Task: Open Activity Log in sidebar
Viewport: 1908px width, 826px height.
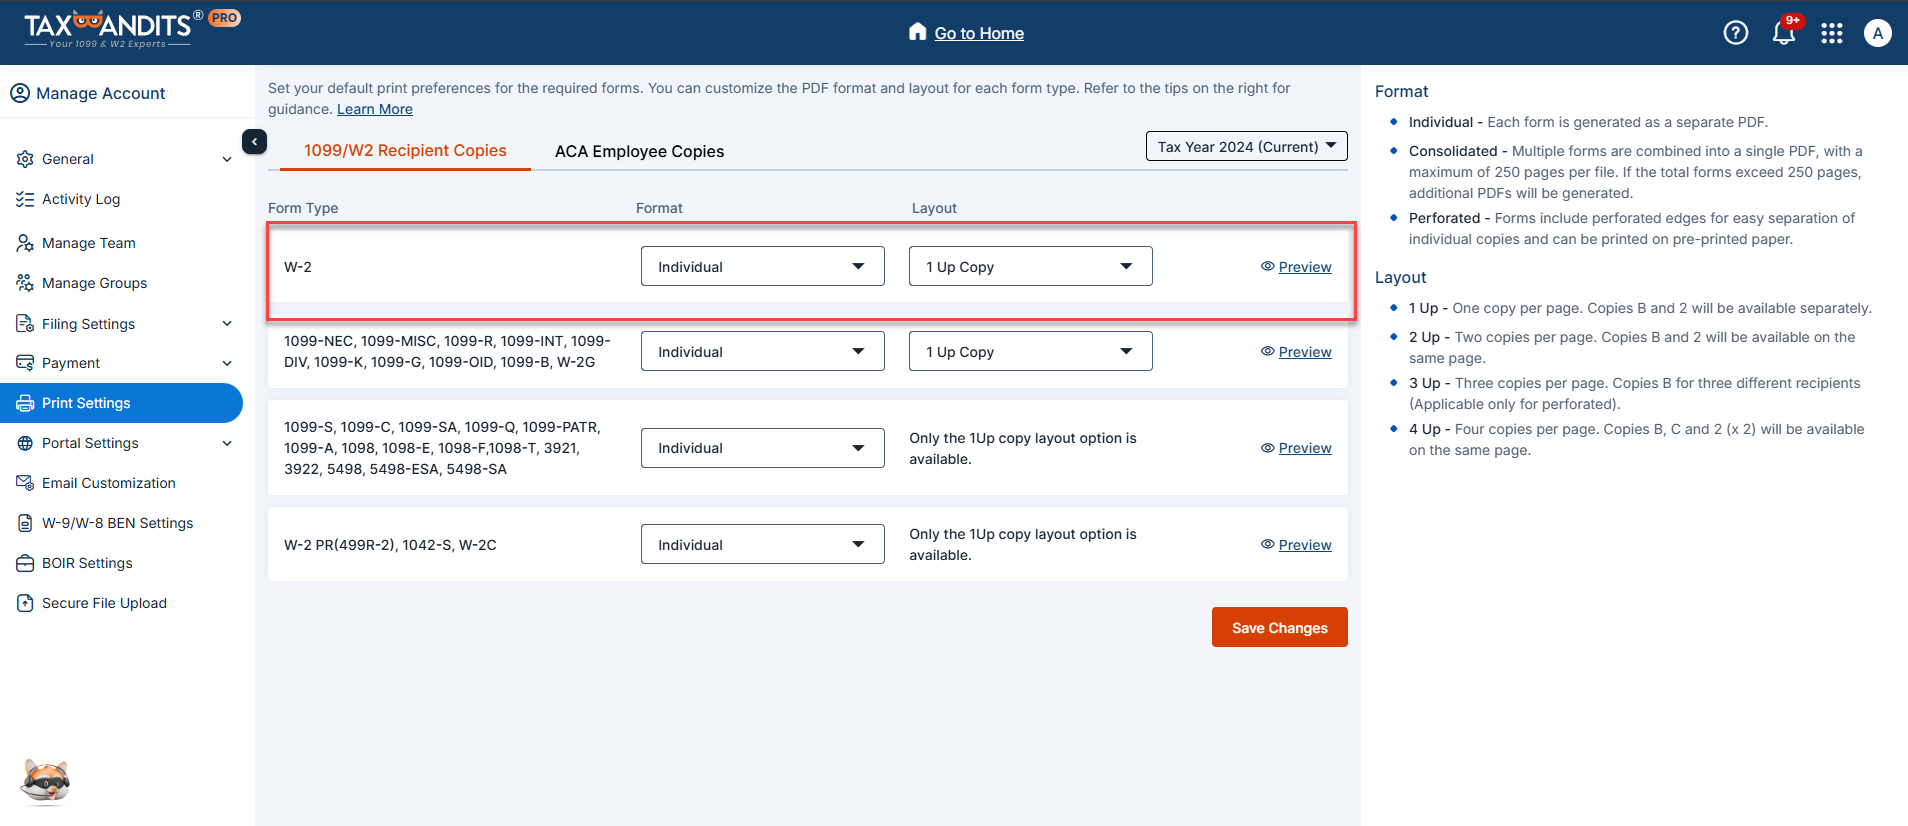Action: pyautogui.click(x=81, y=199)
